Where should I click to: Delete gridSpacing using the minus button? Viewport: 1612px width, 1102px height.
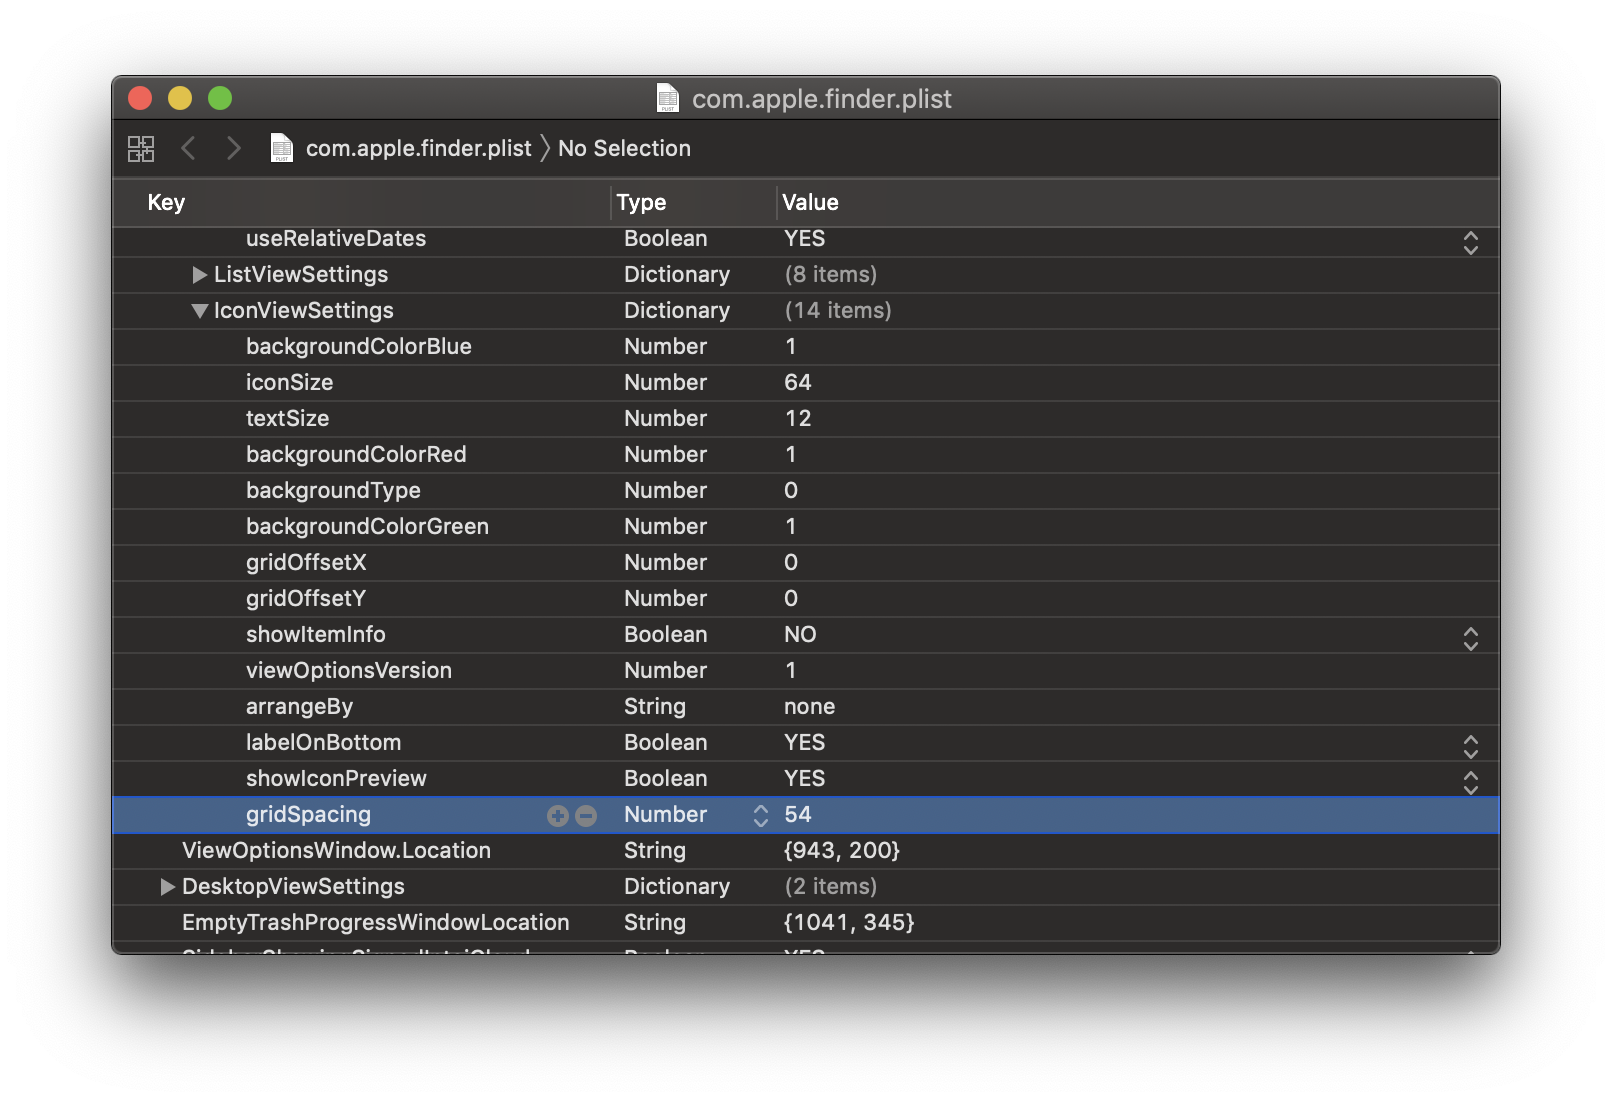click(x=586, y=816)
